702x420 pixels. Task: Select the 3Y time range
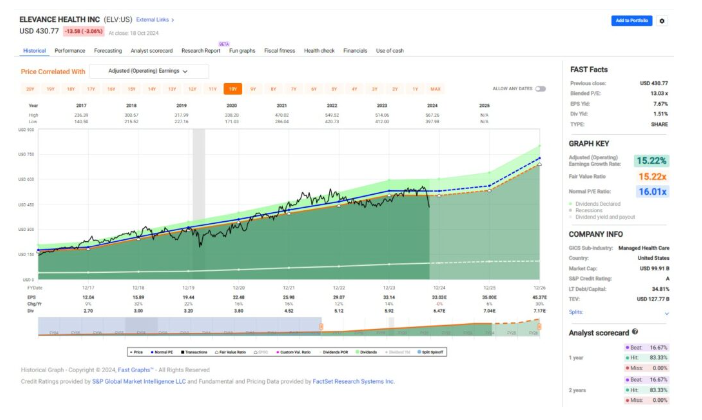375,89
